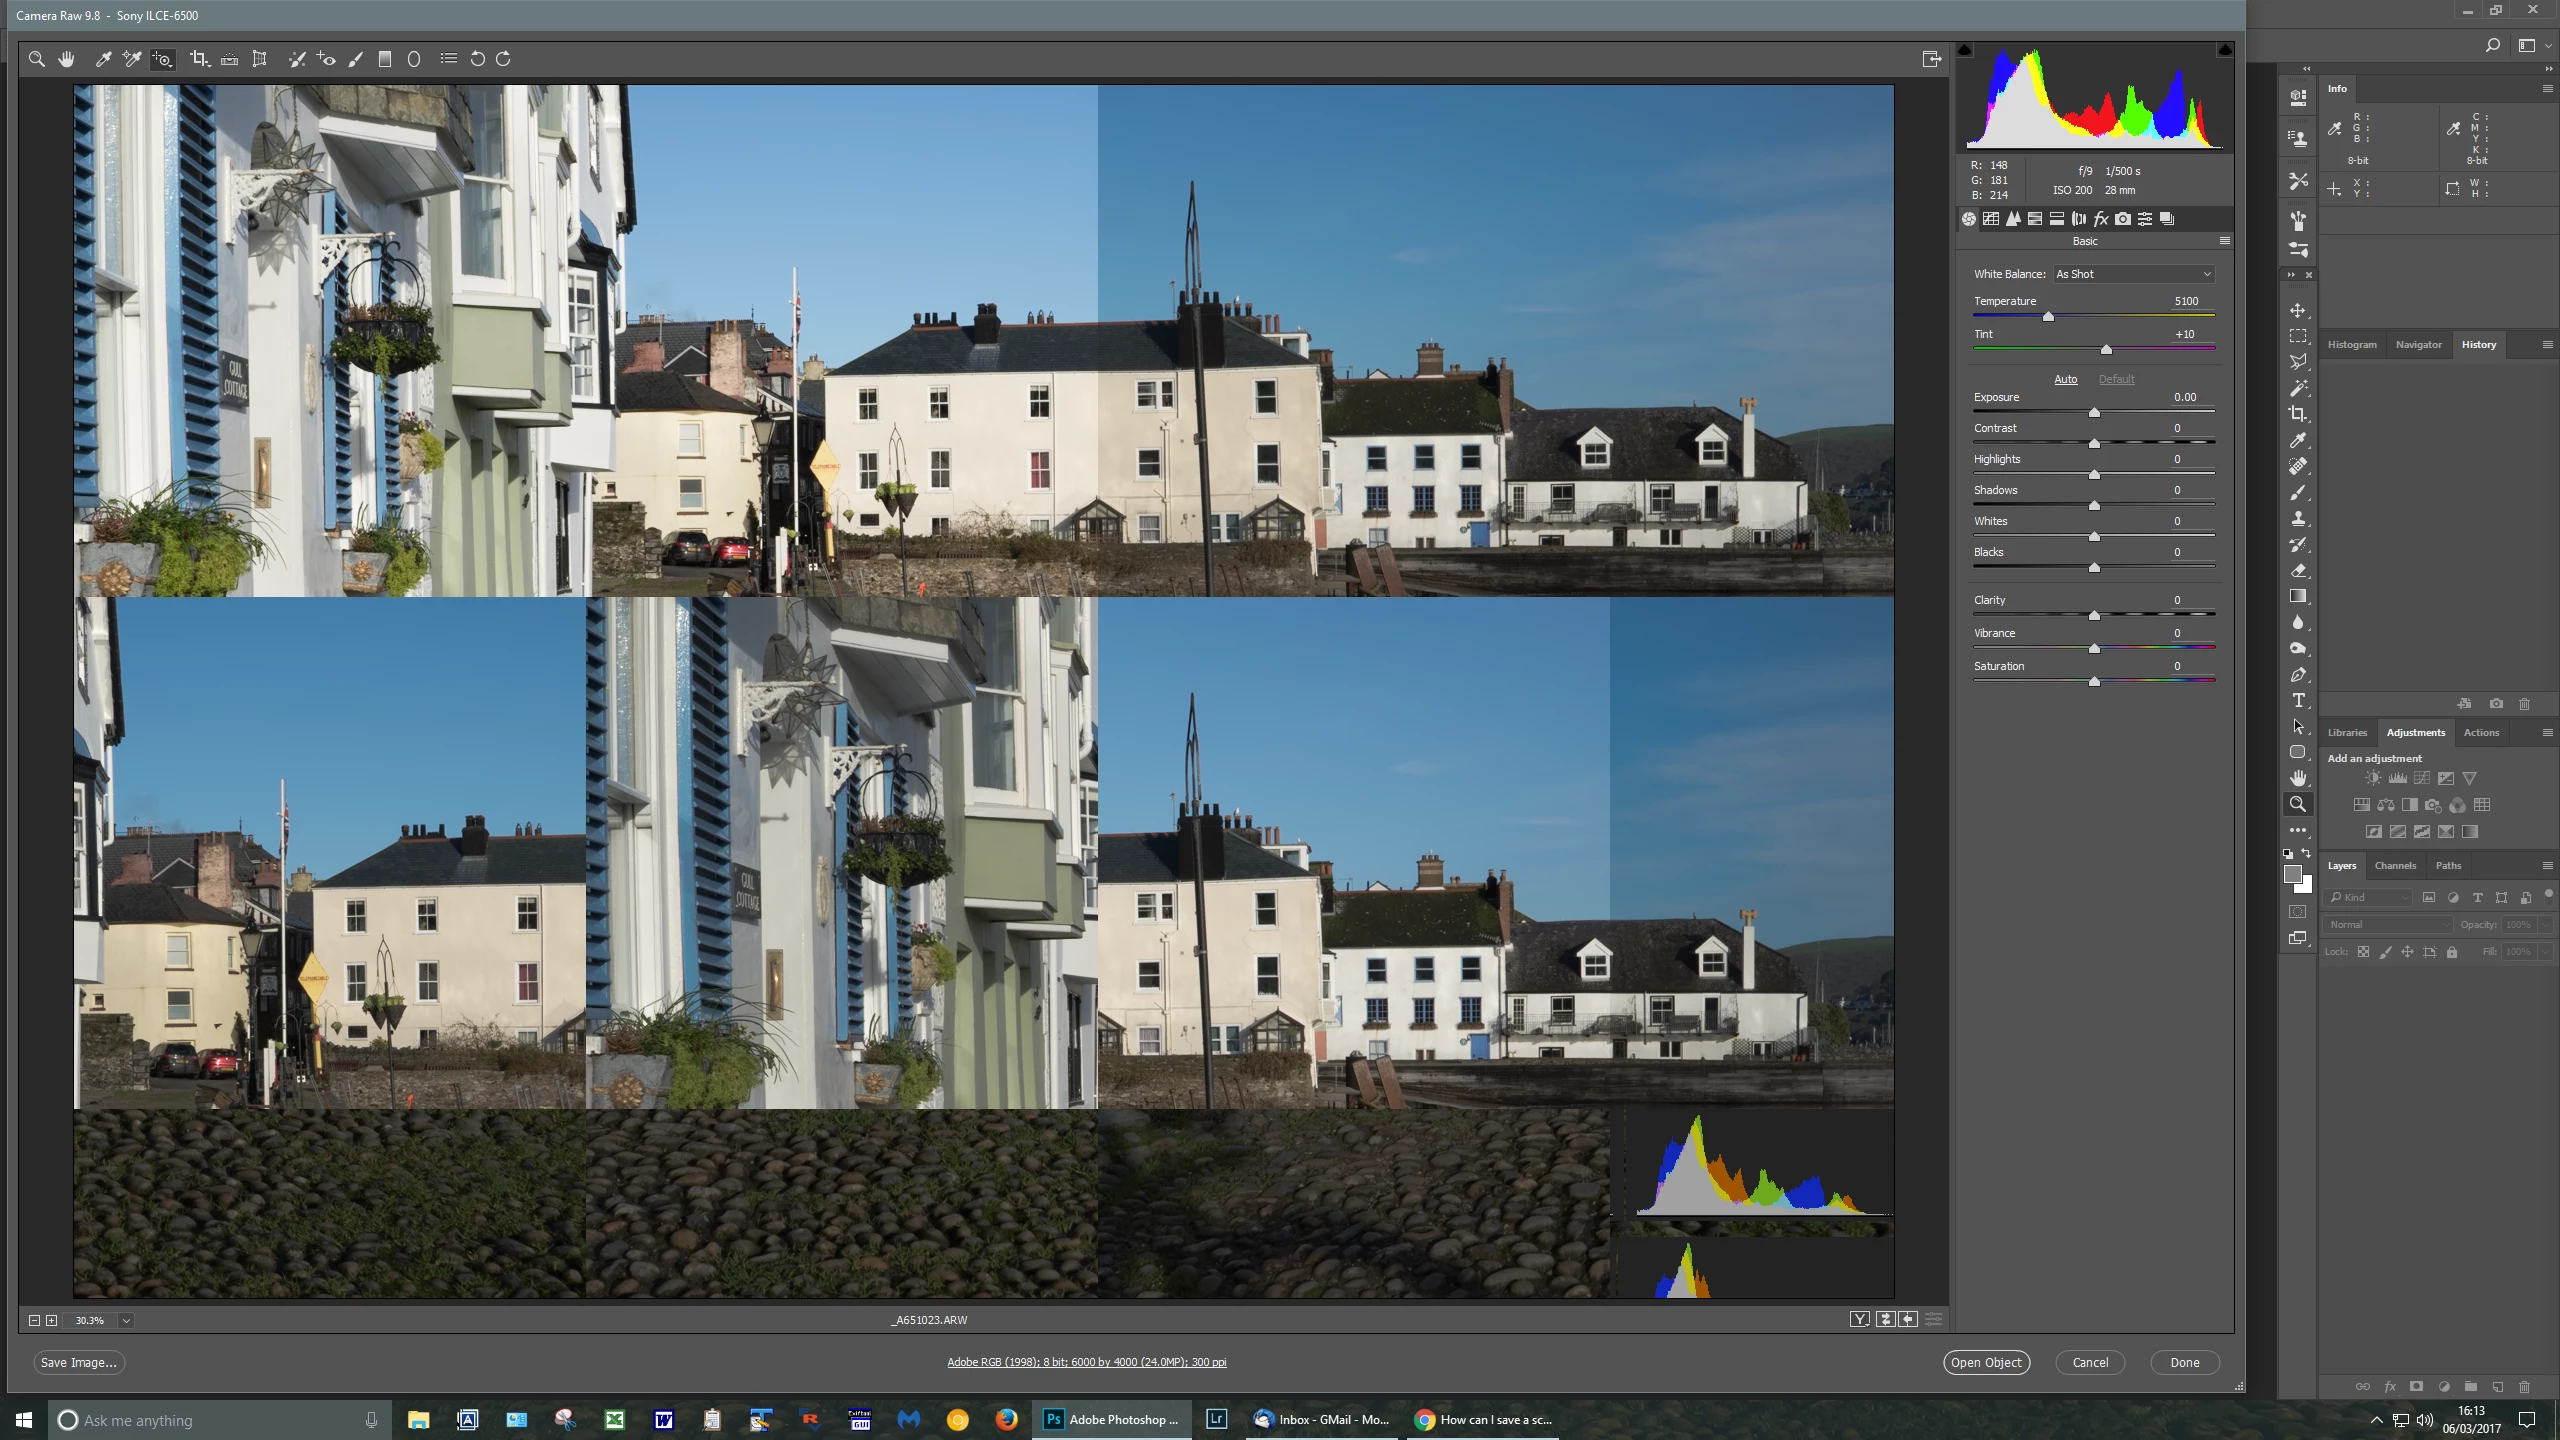This screenshot has width=2560, height=1440.
Task: Select the Radial Filter tool
Action: 414,59
